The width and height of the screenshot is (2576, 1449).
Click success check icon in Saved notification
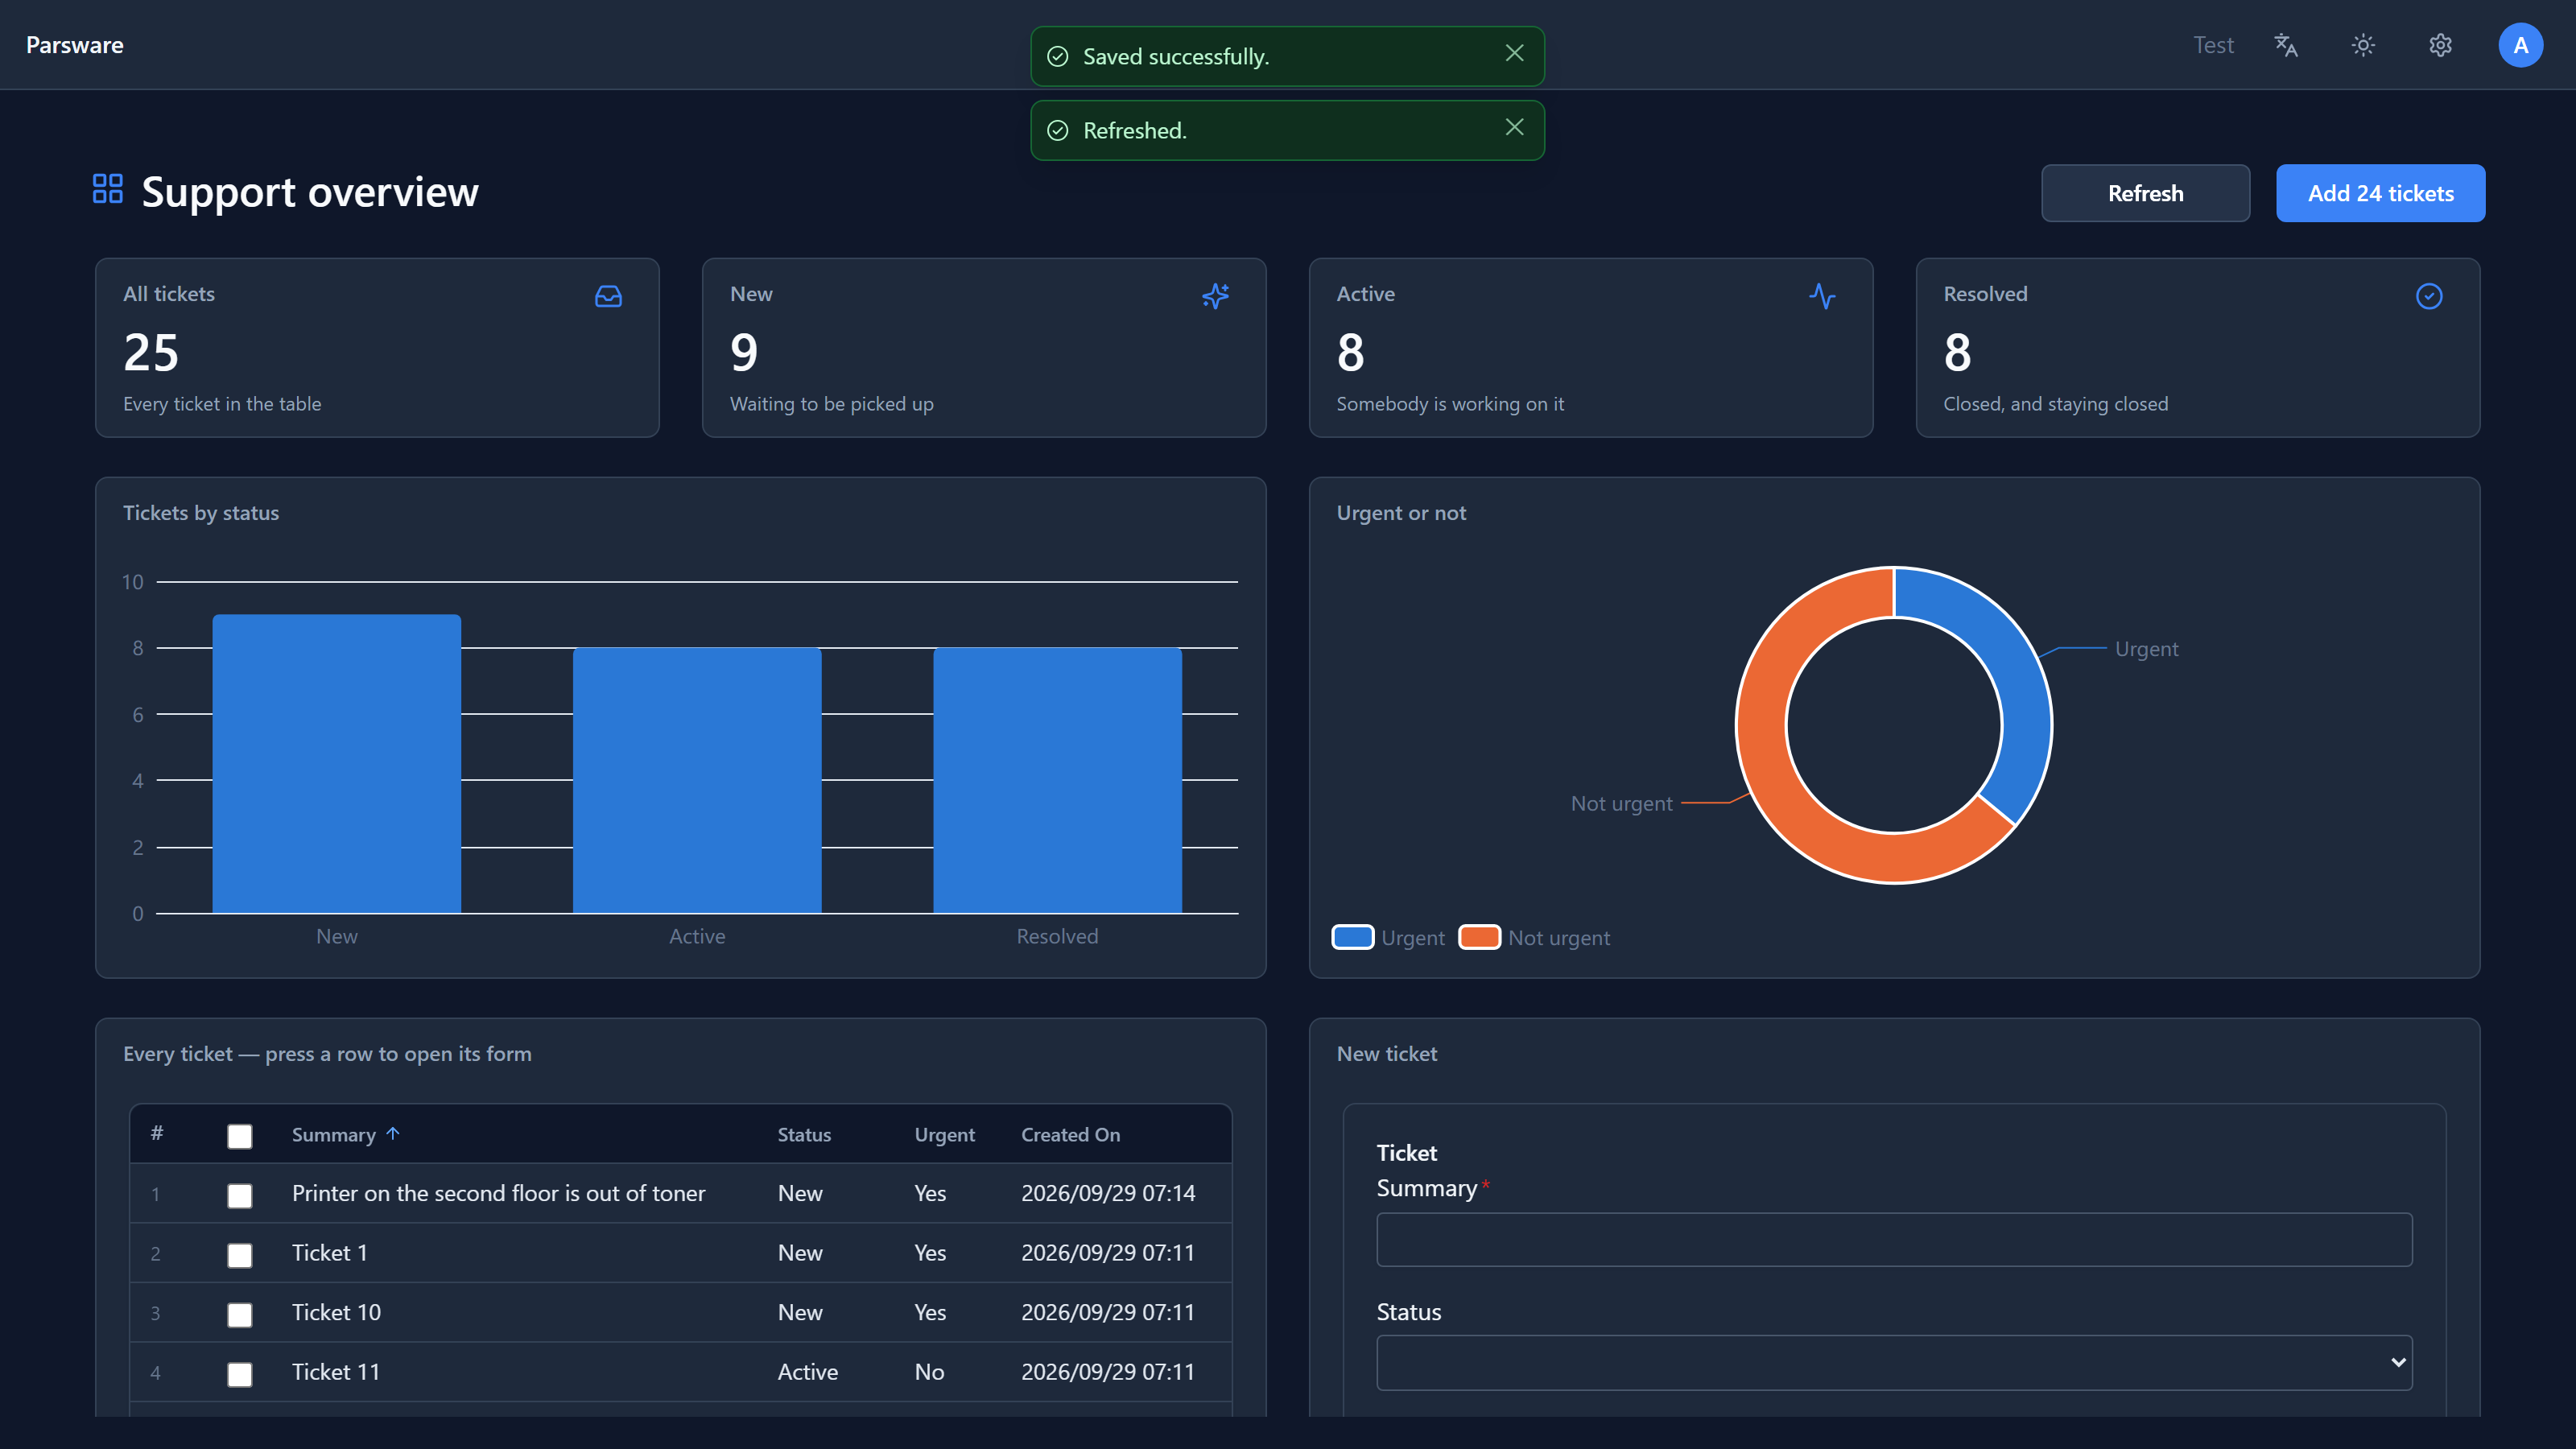pos(1057,57)
